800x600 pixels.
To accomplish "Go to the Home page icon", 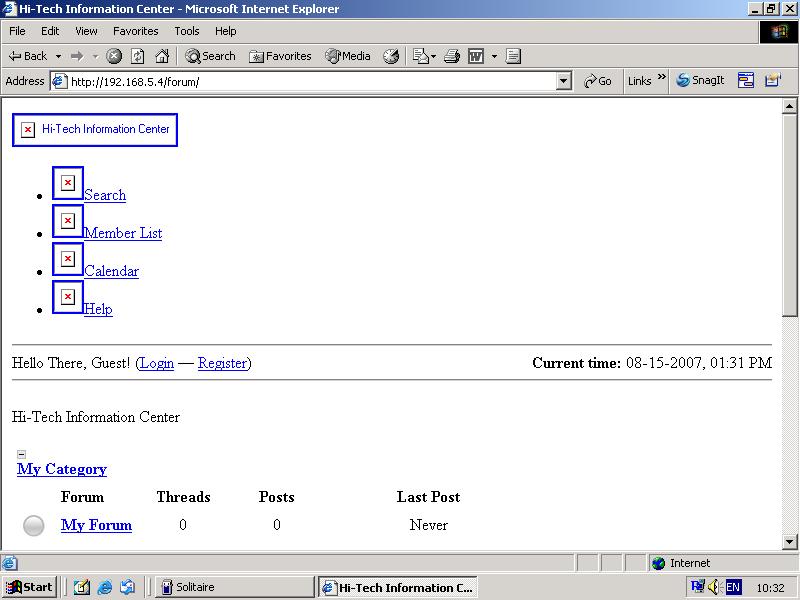I will [x=162, y=56].
